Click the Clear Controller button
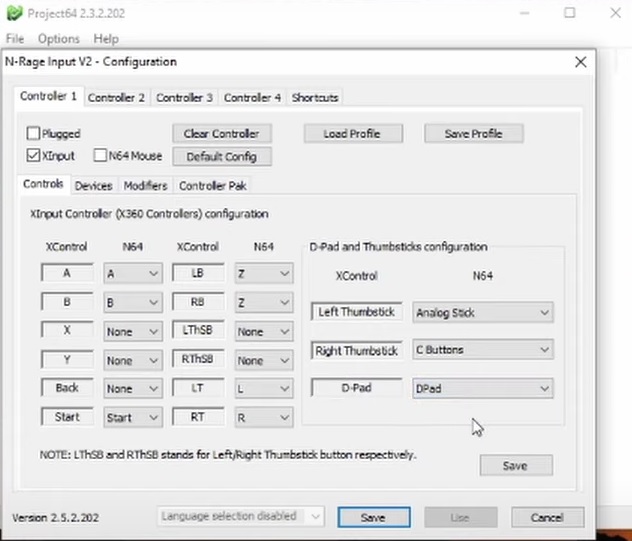The image size is (632, 541). (x=221, y=134)
